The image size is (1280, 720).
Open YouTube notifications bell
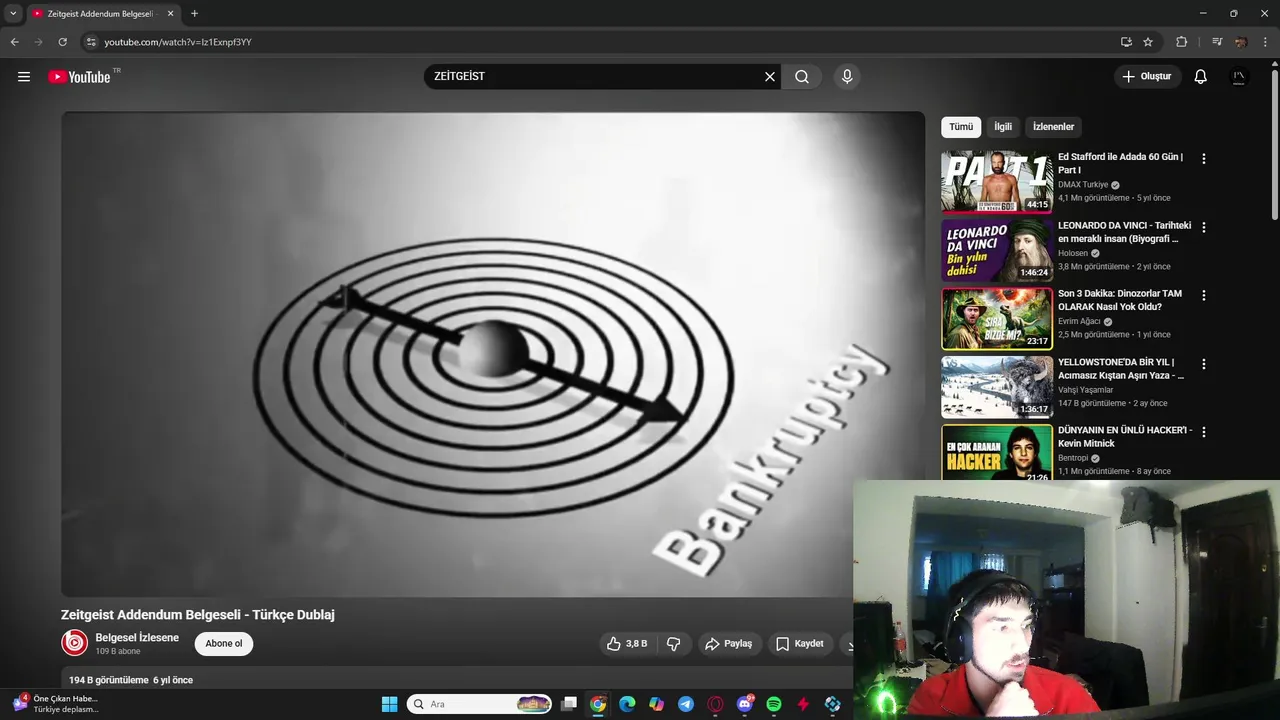(1201, 77)
